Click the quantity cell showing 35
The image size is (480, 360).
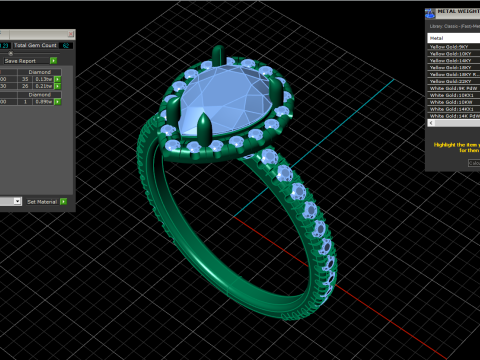tap(25, 79)
